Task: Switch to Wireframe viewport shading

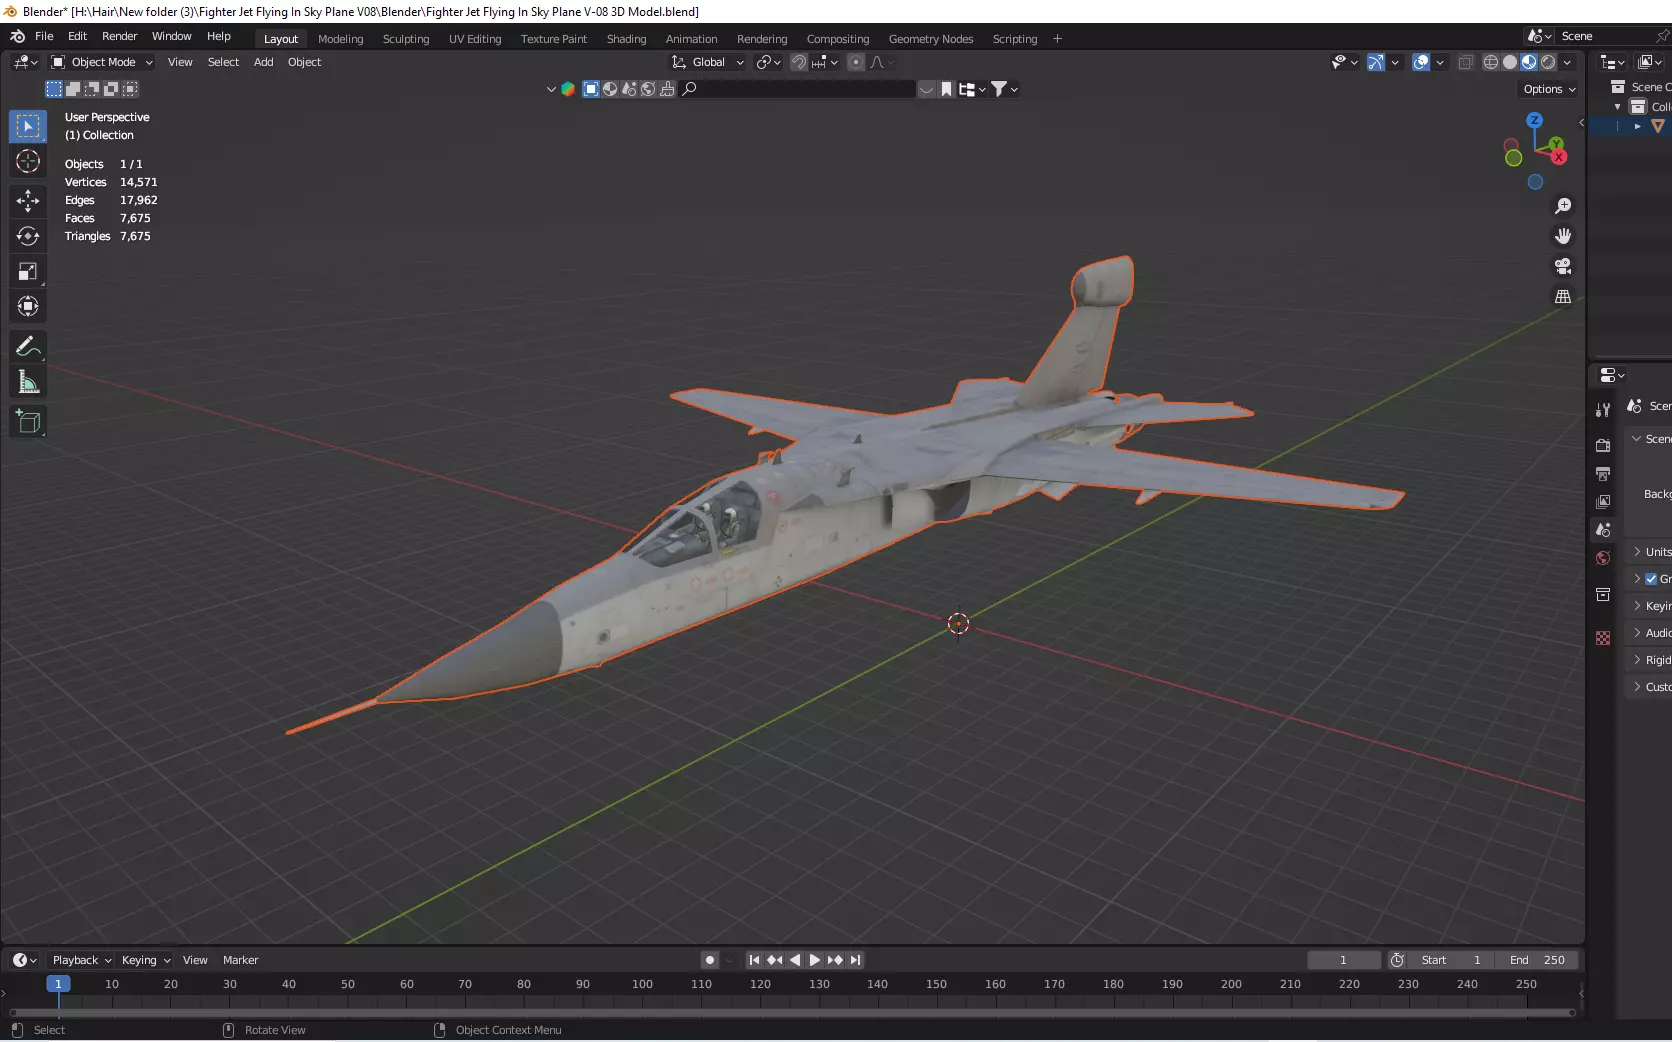Action: point(1491,62)
